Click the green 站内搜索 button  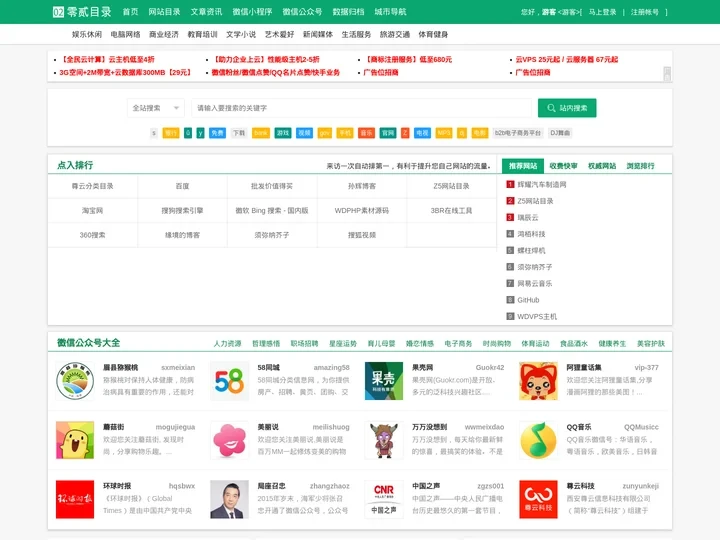tap(567, 108)
